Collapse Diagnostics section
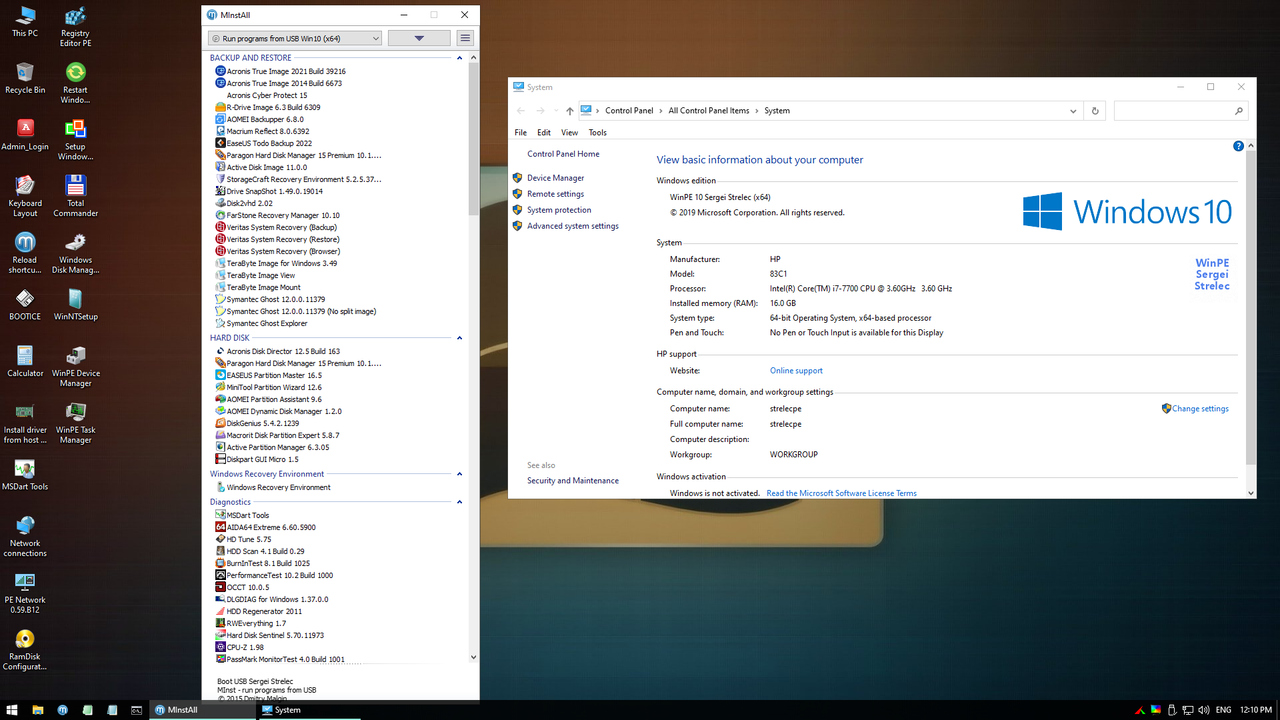 pos(460,502)
